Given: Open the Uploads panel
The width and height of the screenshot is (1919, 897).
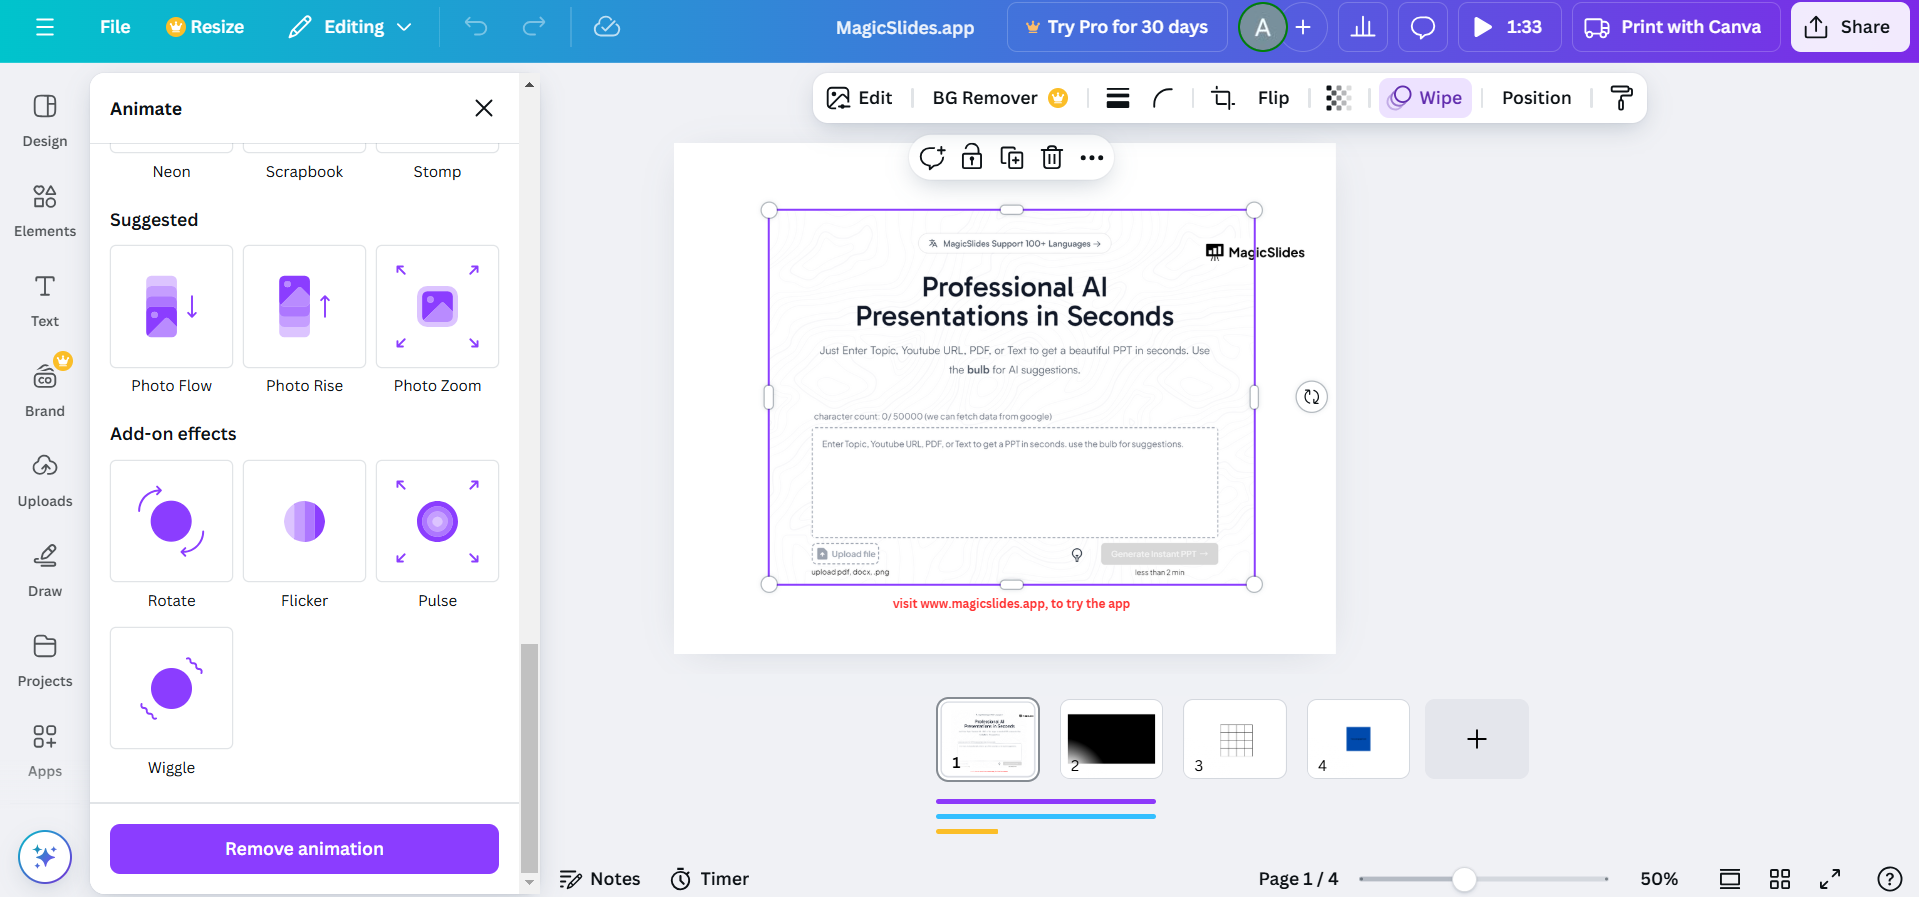Looking at the screenshot, I should tap(45, 480).
